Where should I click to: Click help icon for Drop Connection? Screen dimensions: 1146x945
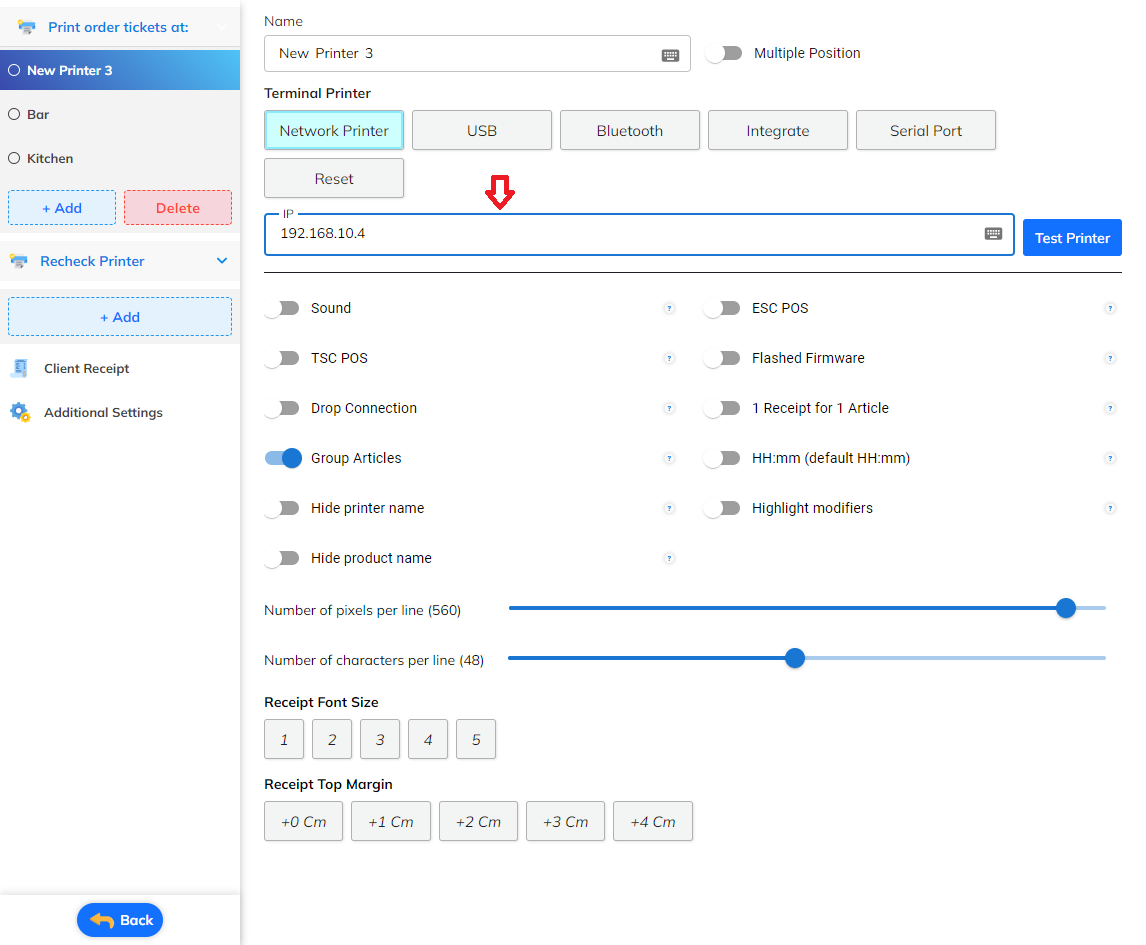(x=669, y=408)
